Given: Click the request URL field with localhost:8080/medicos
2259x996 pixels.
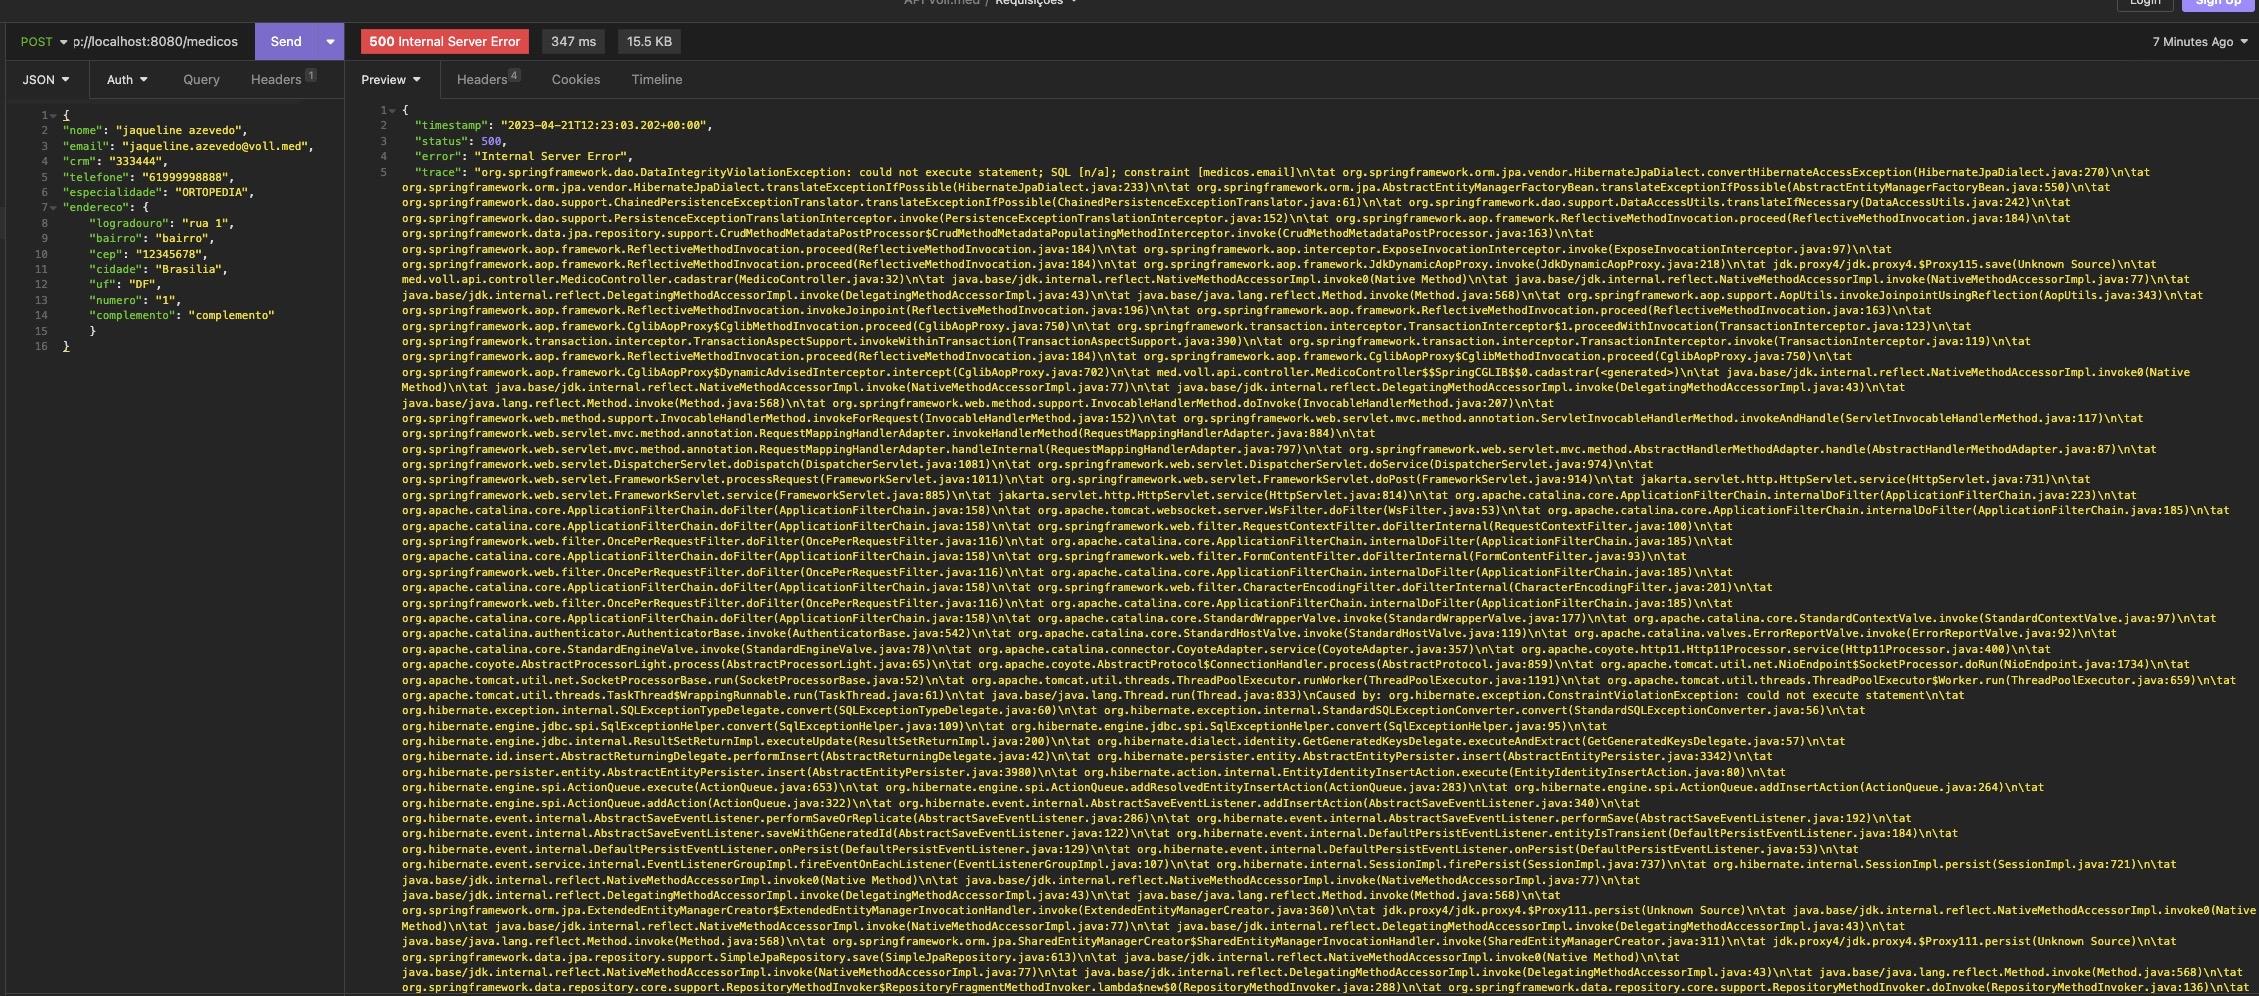Looking at the screenshot, I should click(156, 42).
